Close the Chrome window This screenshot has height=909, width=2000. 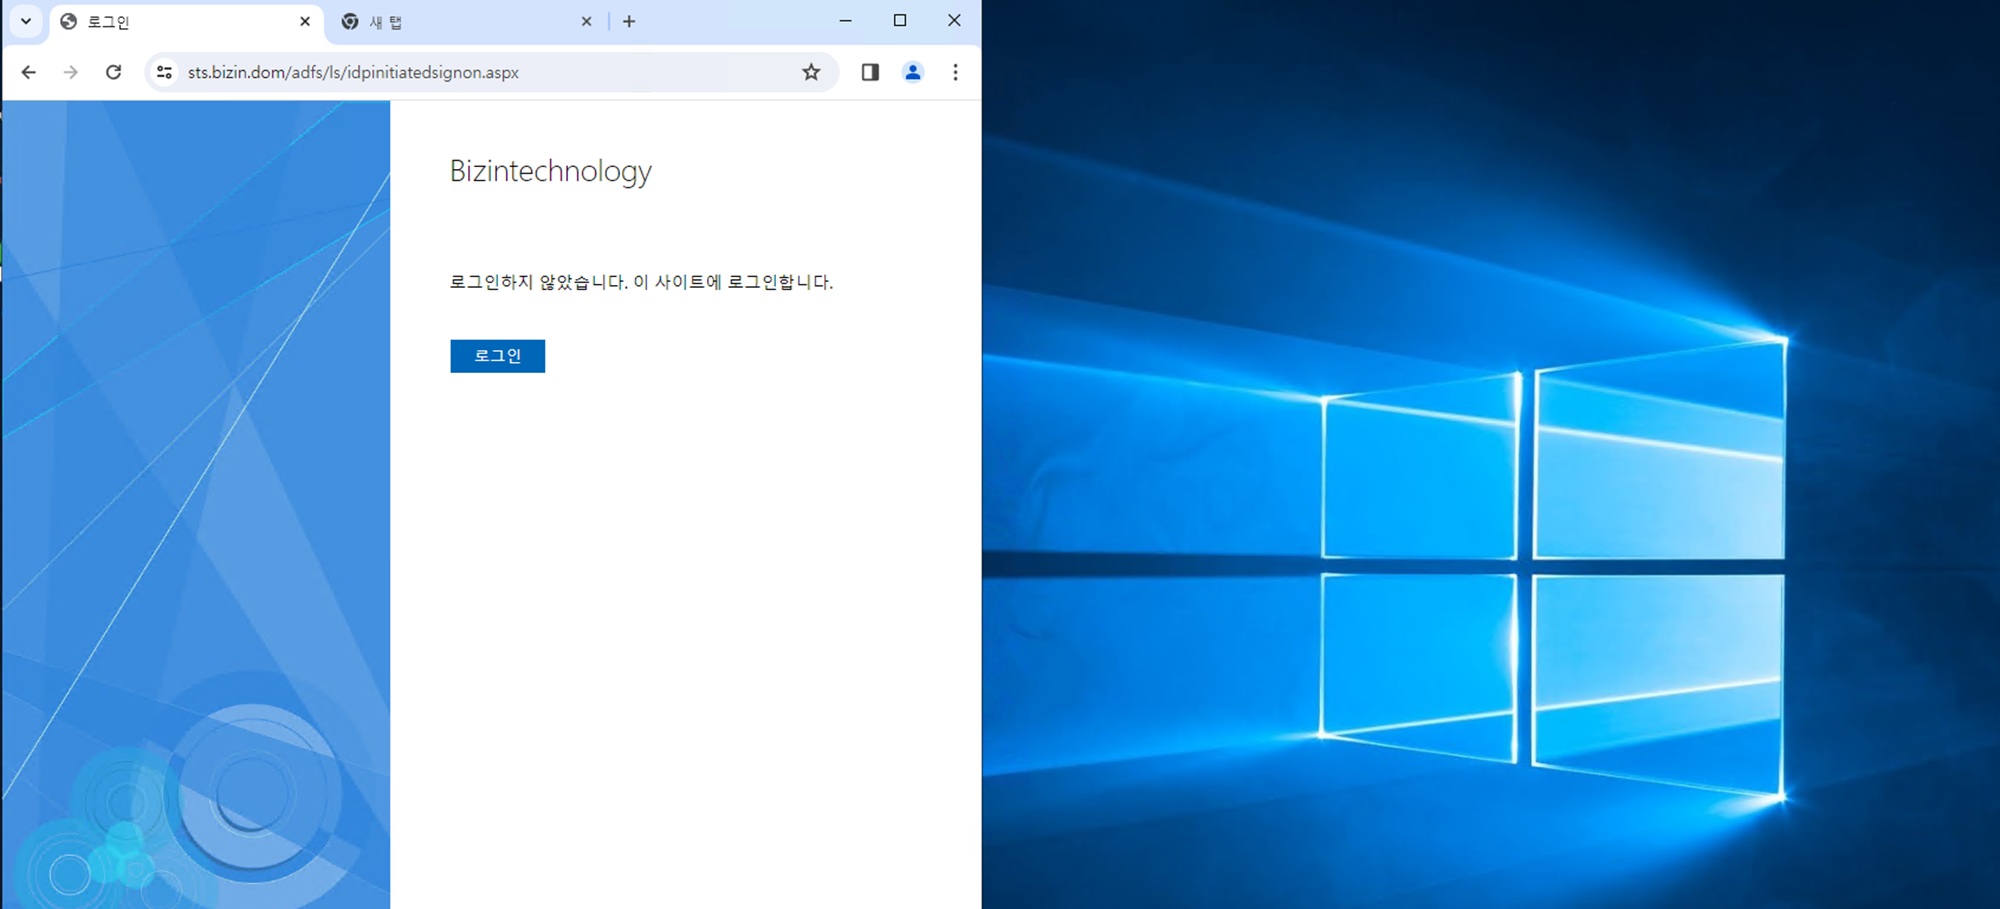[x=954, y=20]
